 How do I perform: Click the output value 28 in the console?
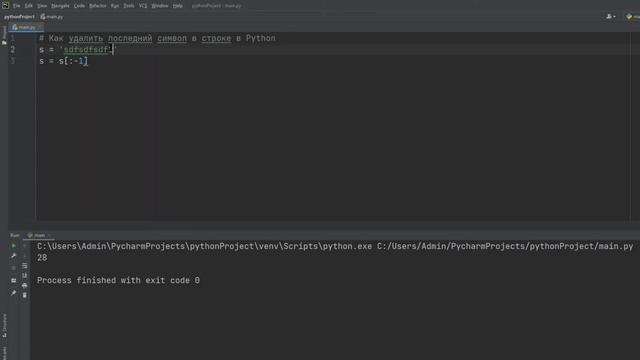pos(42,258)
